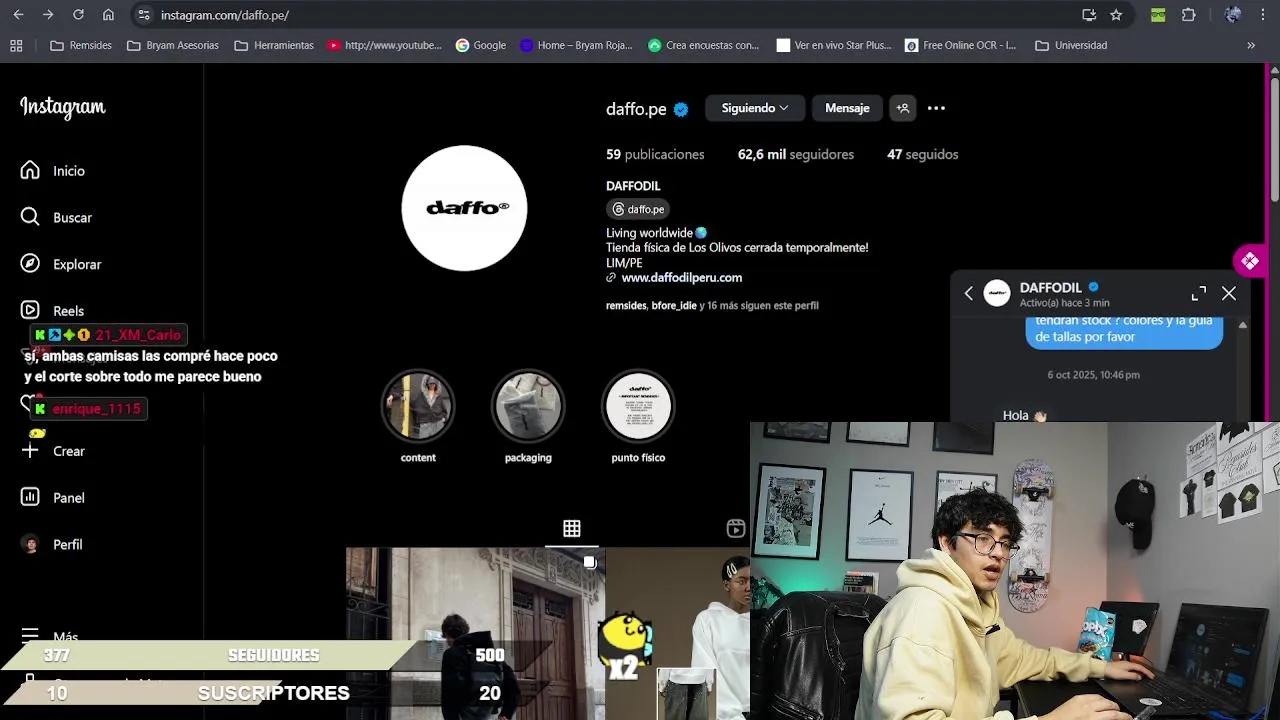Open the Remsides bookmark folder
This screenshot has width=1280, height=720.
coord(81,45)
